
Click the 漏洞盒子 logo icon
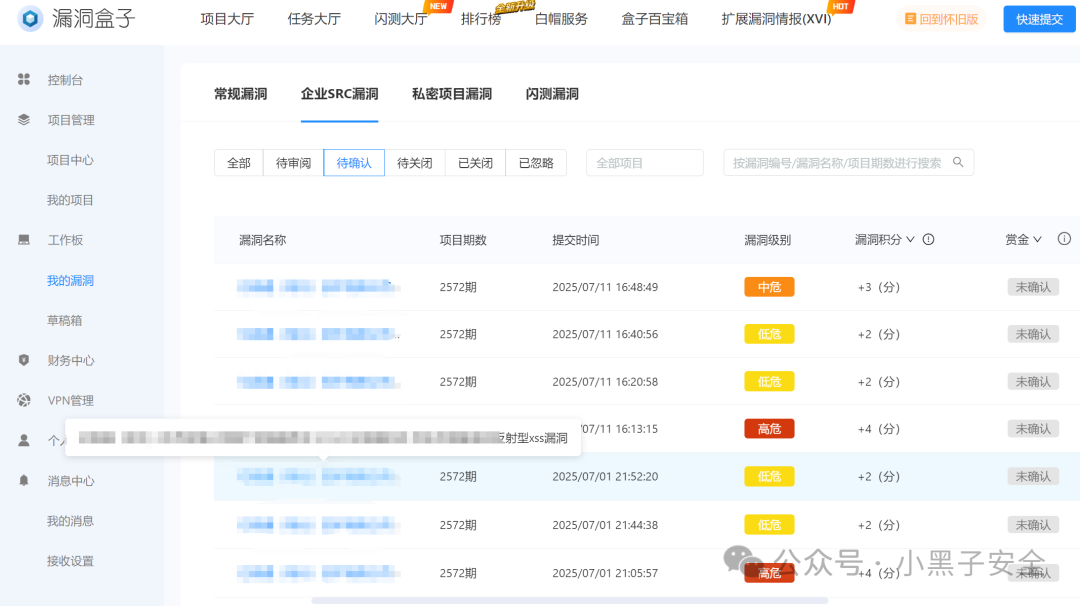click(x=30, y=19)
